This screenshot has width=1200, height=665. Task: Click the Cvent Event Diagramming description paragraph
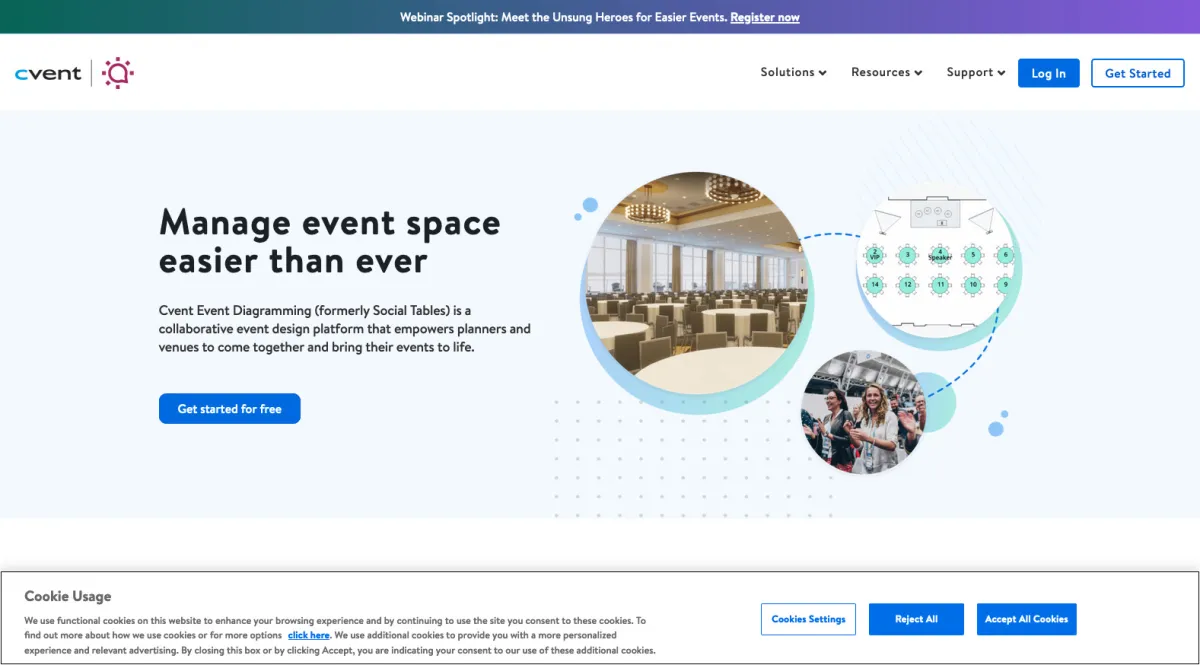tap(345, 329)
